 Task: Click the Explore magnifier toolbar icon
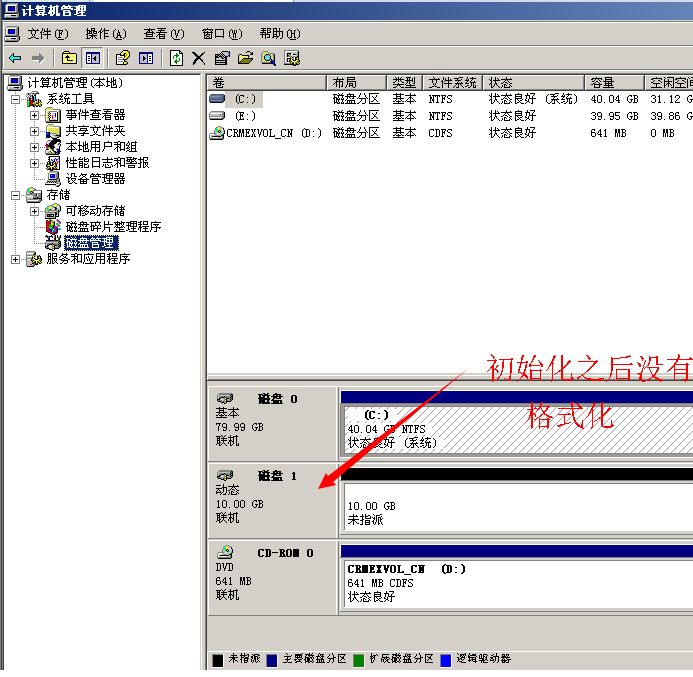pos(268,58)
